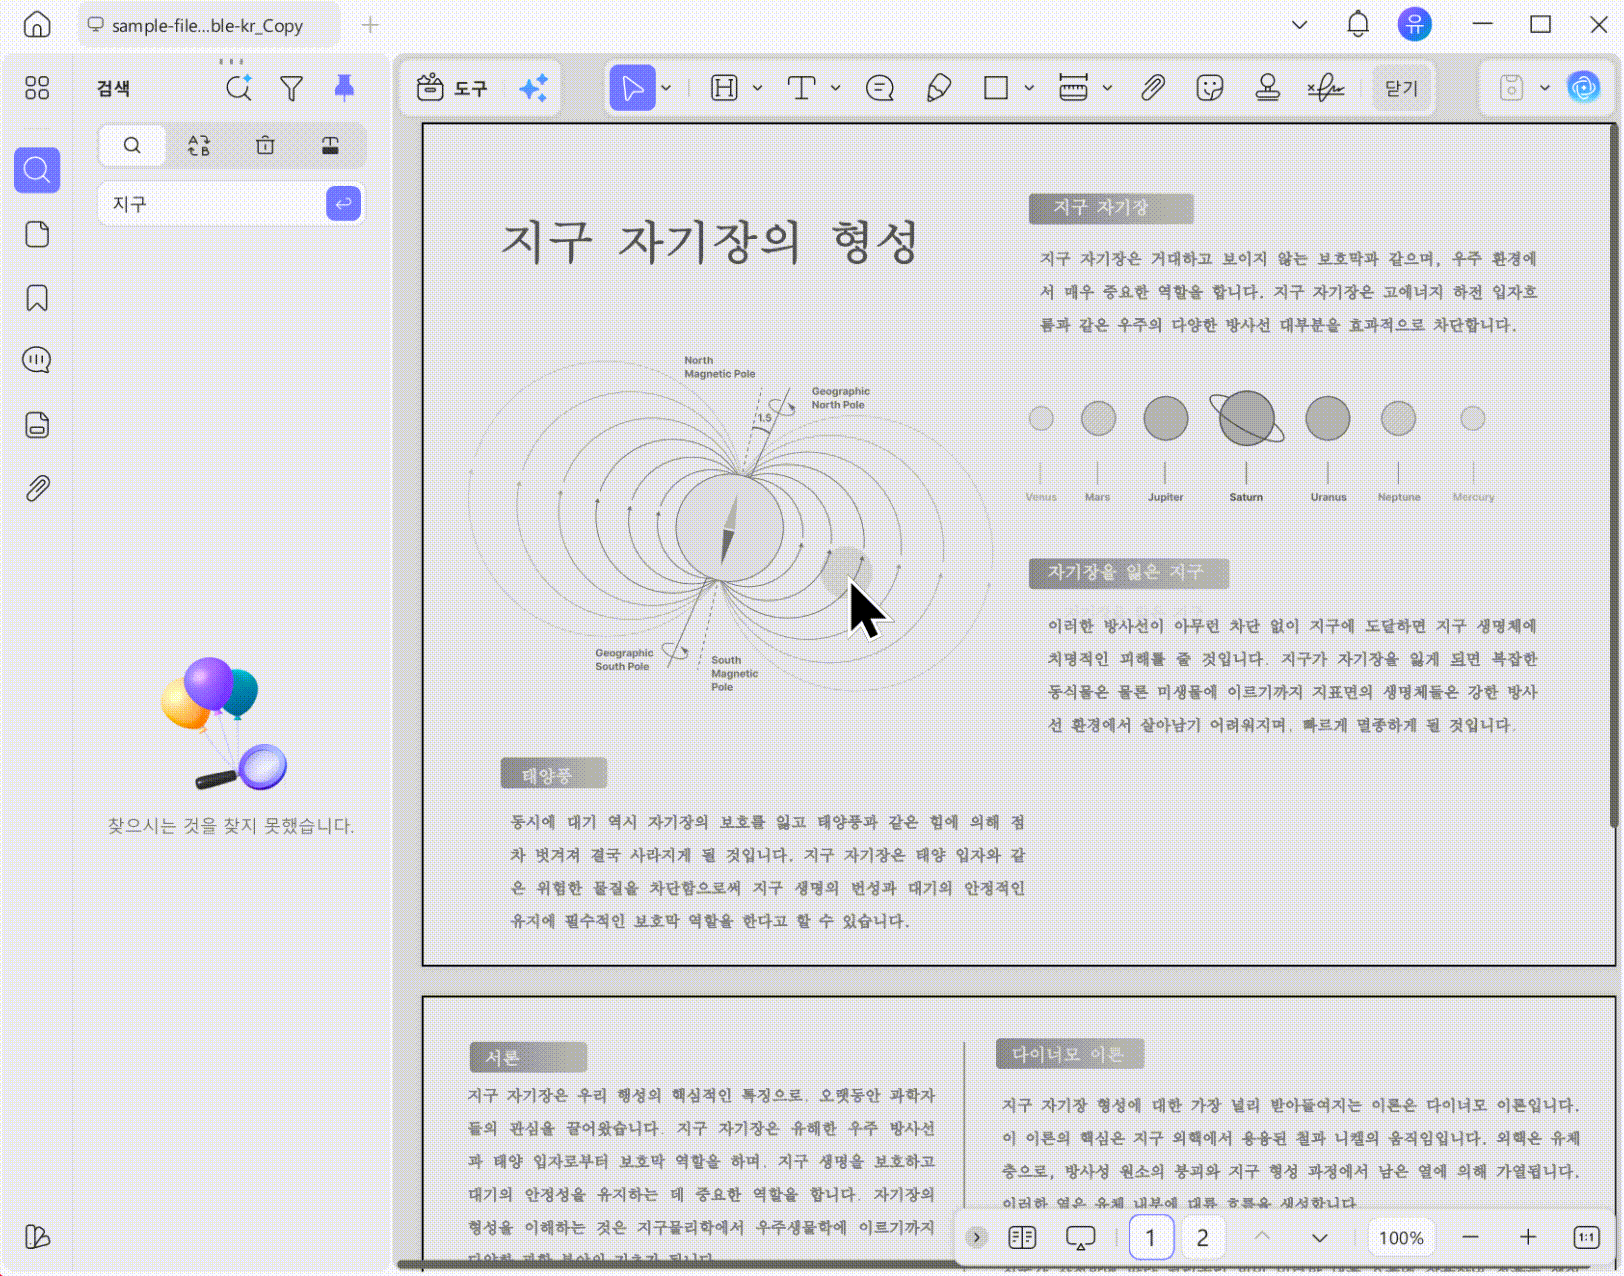
Task: Expand the selection tool dropdown
Action: [666, 88]
